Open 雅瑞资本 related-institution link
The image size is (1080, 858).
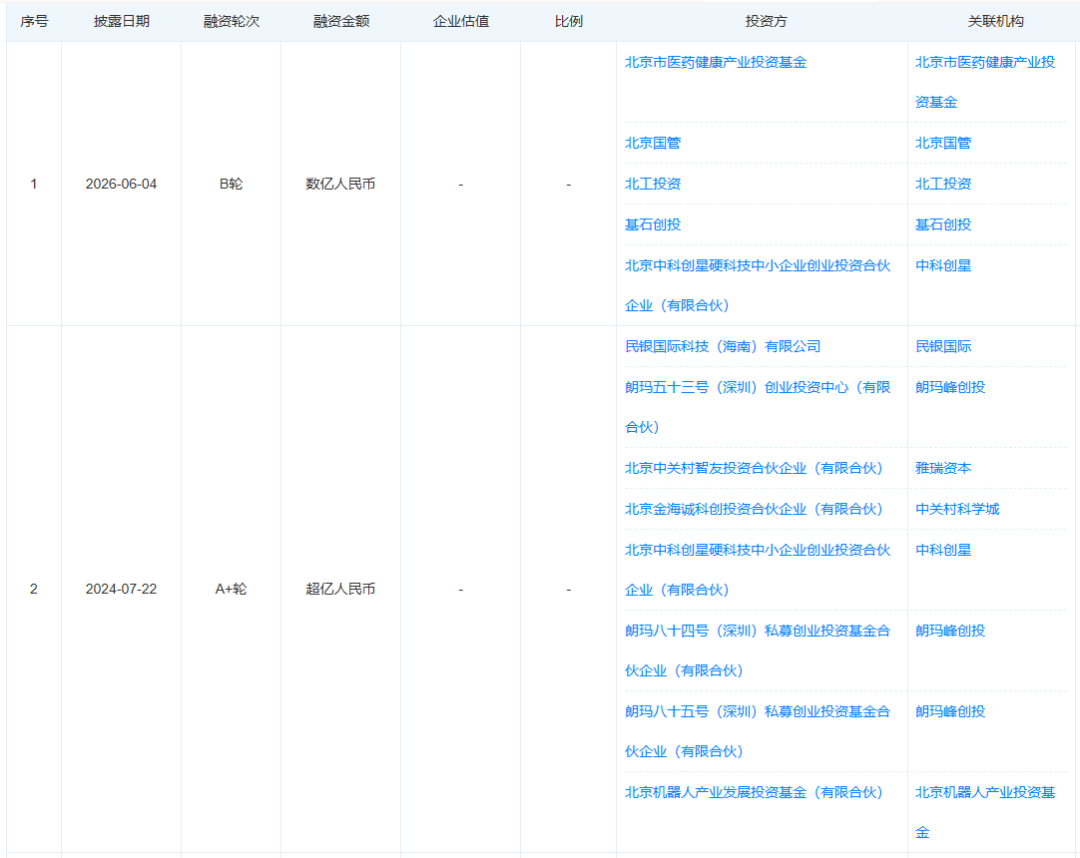tap(943, 468)
